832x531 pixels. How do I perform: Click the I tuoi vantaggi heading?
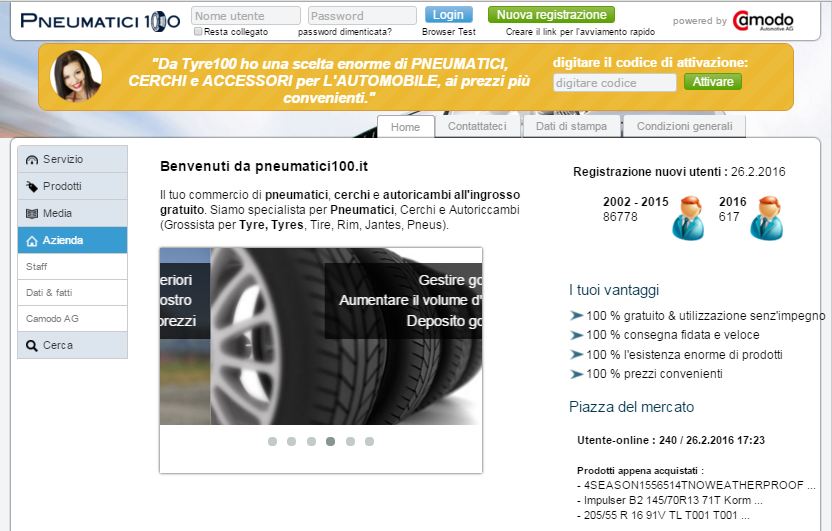point(614,290)
